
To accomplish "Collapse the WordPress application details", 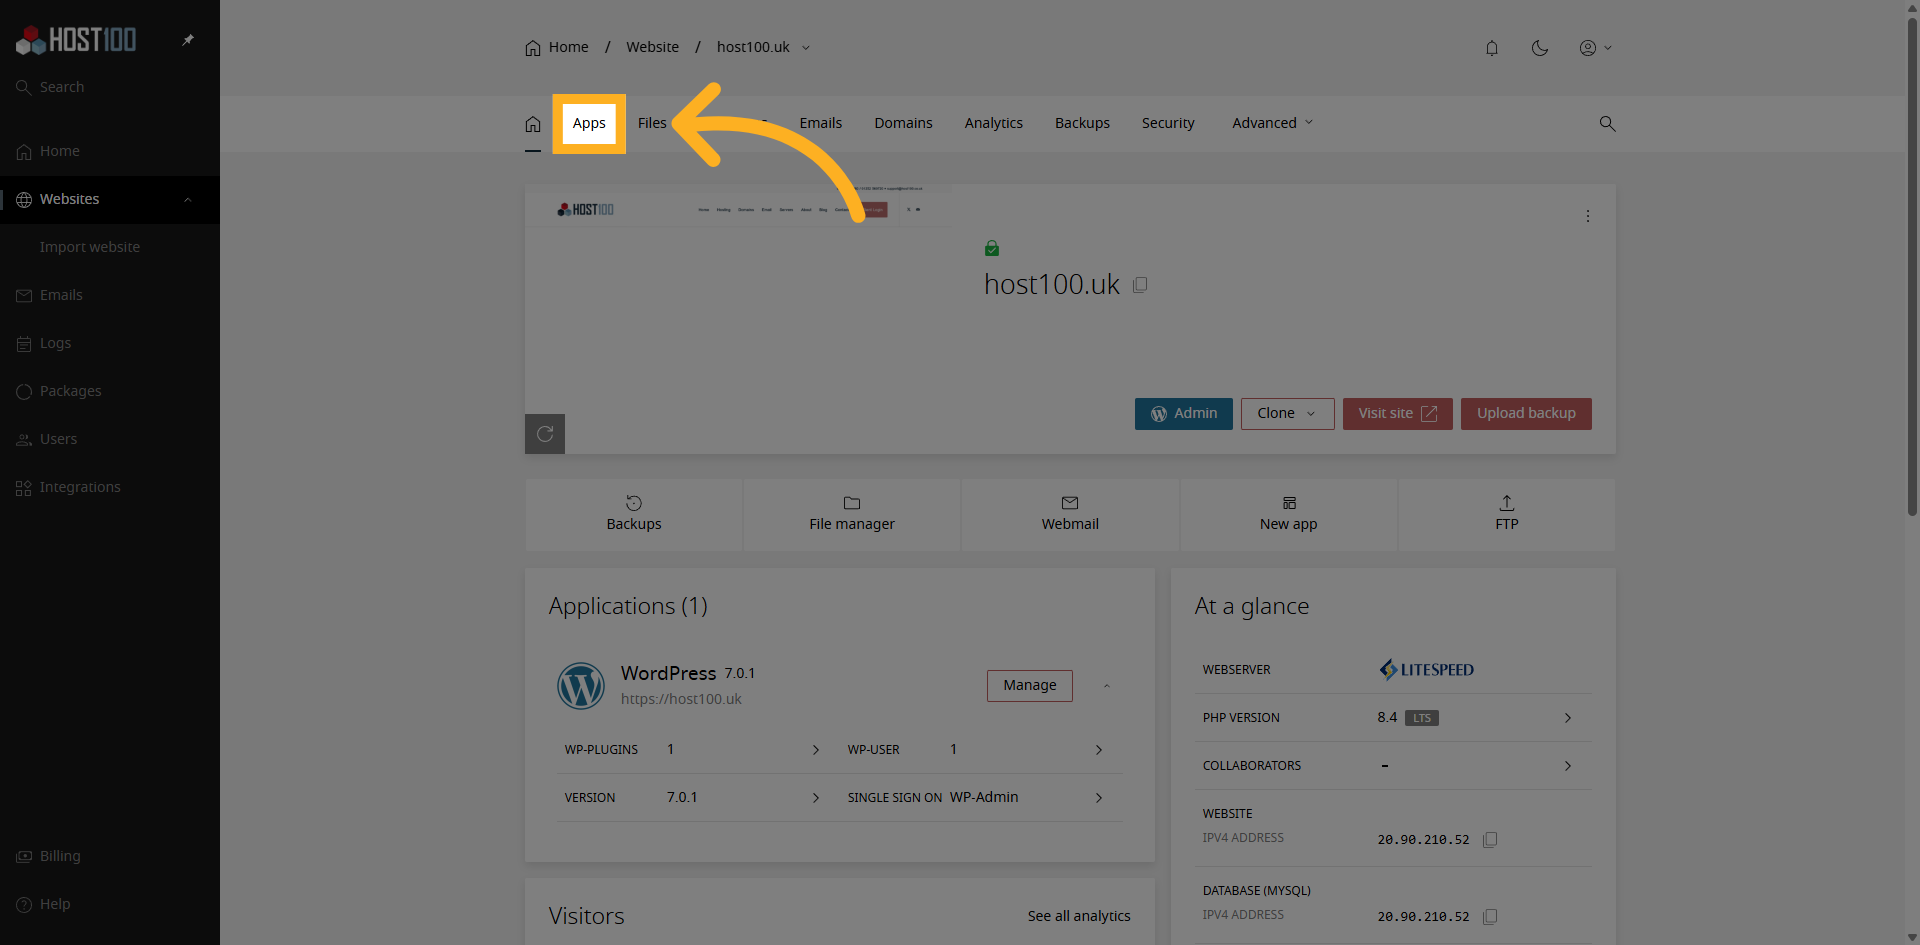I will (1107, 686).
